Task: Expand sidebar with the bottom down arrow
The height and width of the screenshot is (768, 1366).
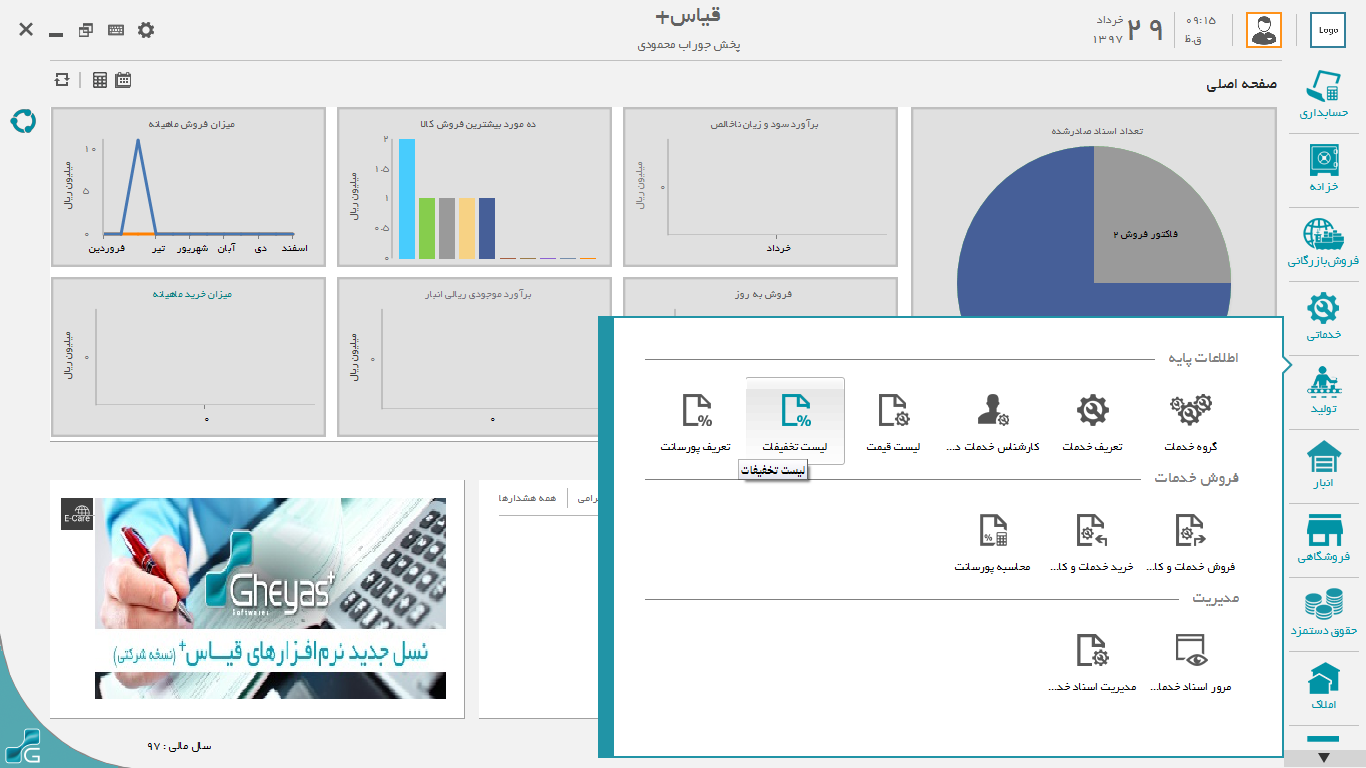Action: (x=1323, y=758)
